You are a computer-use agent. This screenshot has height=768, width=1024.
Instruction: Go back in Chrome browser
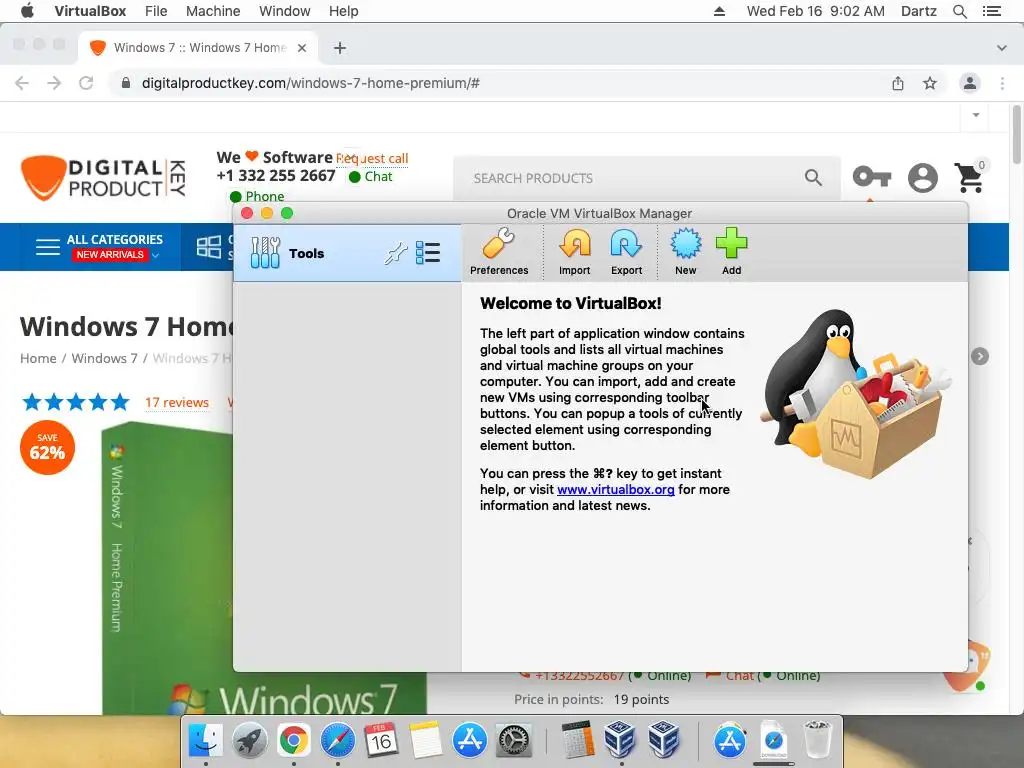click(x=22, y=83)
